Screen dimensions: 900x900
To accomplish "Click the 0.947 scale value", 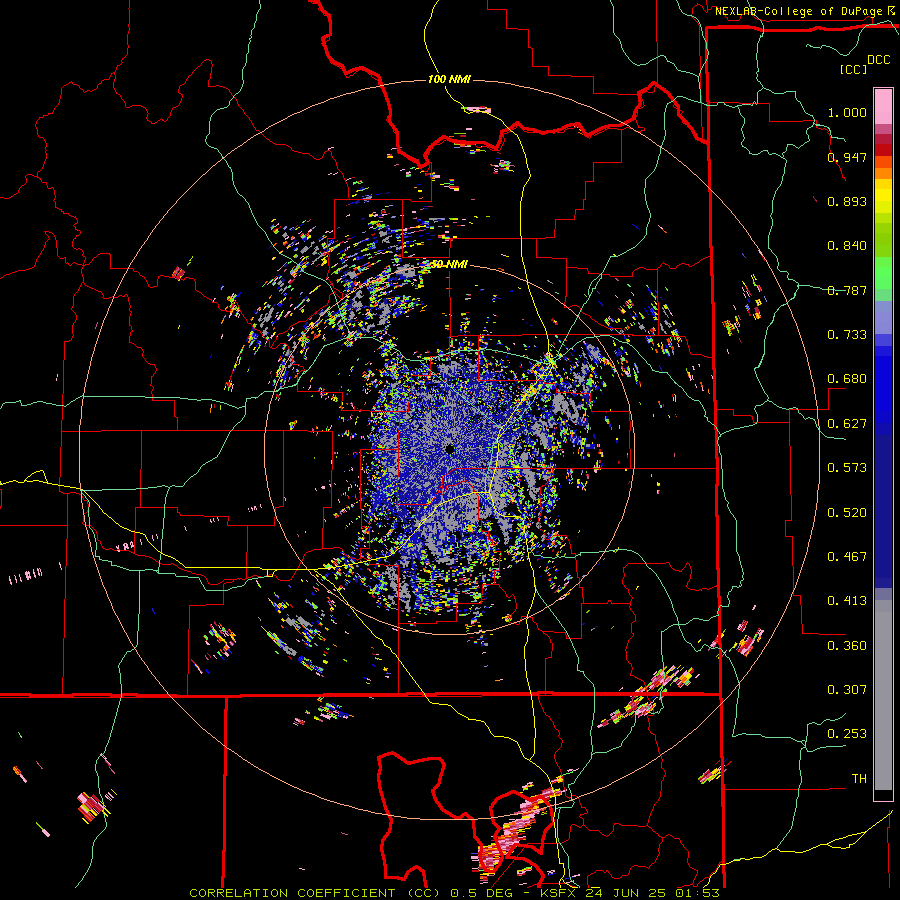I will click(847, 157).
